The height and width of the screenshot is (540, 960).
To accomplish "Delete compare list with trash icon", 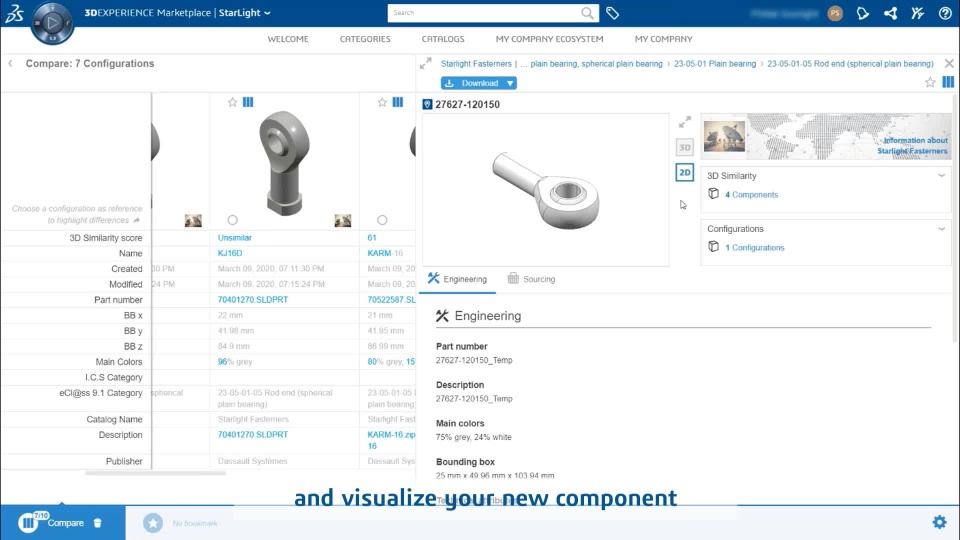I will pyautogui.click(x=97, y=523).
